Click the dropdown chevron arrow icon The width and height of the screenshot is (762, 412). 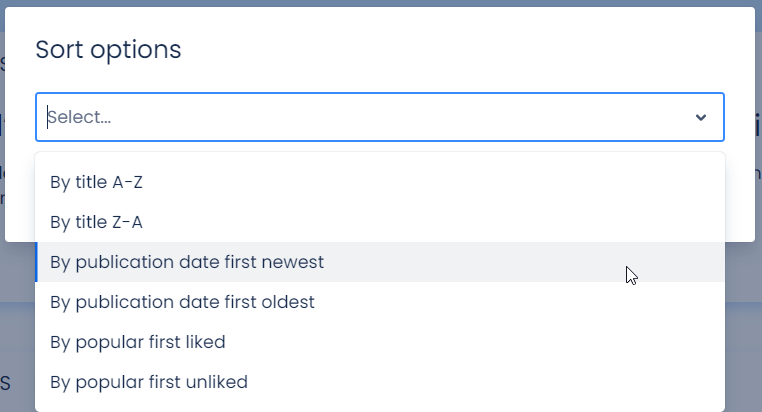click(701, 118)
